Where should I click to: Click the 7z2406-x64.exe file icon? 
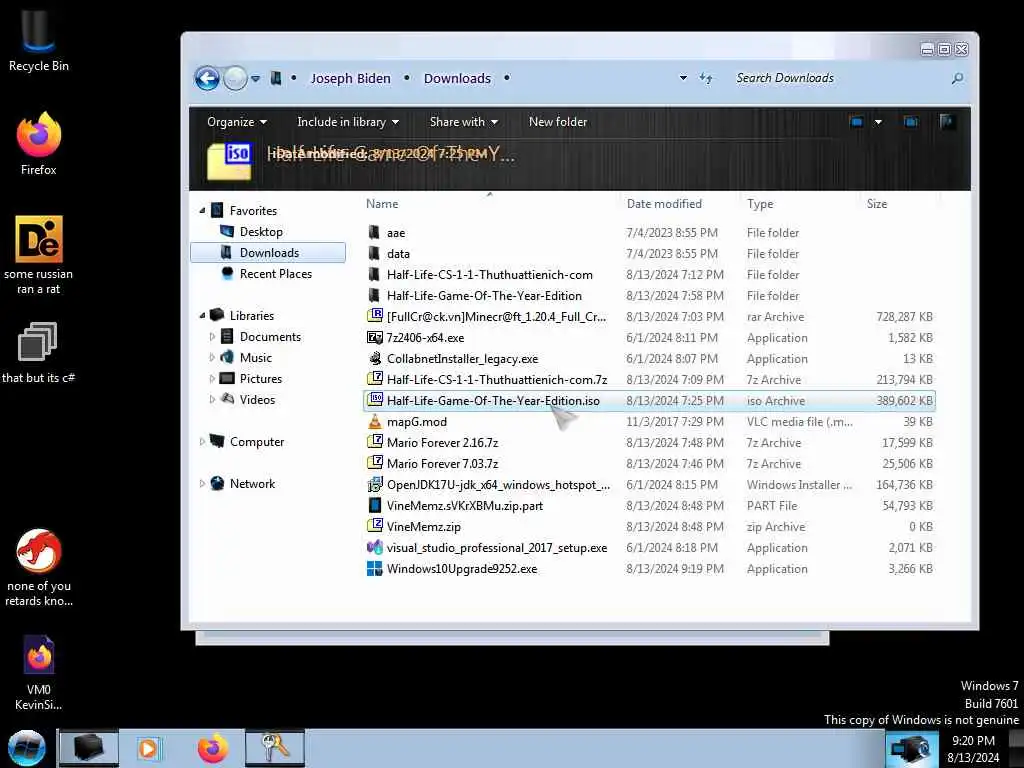(375, 338)
